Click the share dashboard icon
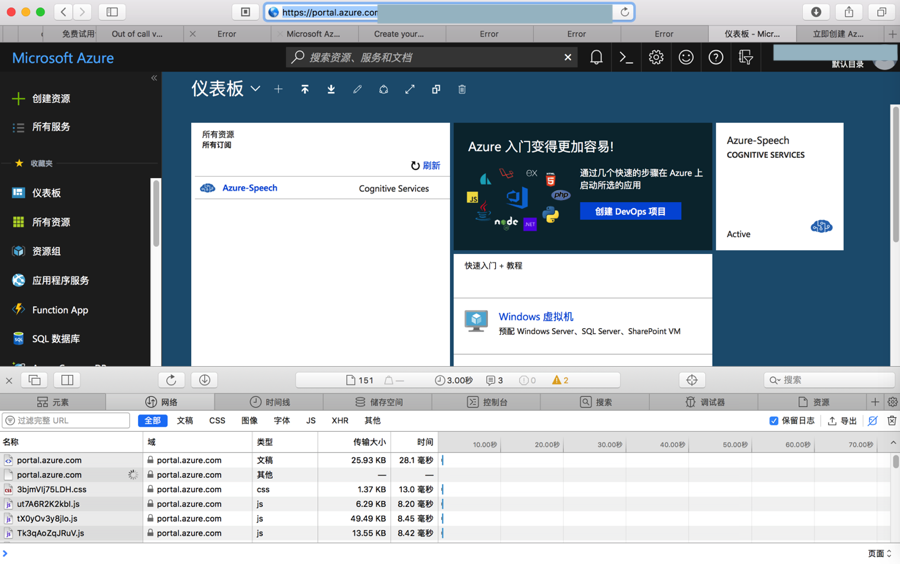The image size is (900, 564). coord(383,89)
